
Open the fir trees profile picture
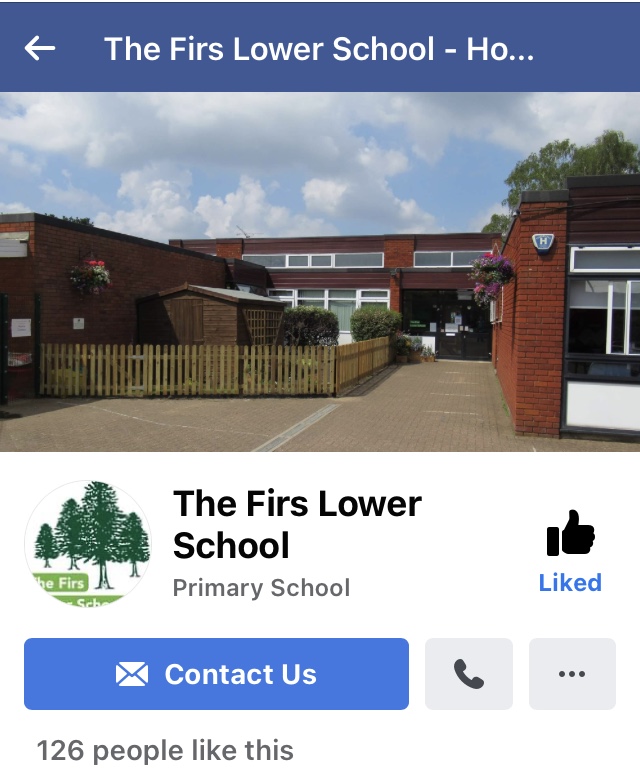(x=88, y=543)
